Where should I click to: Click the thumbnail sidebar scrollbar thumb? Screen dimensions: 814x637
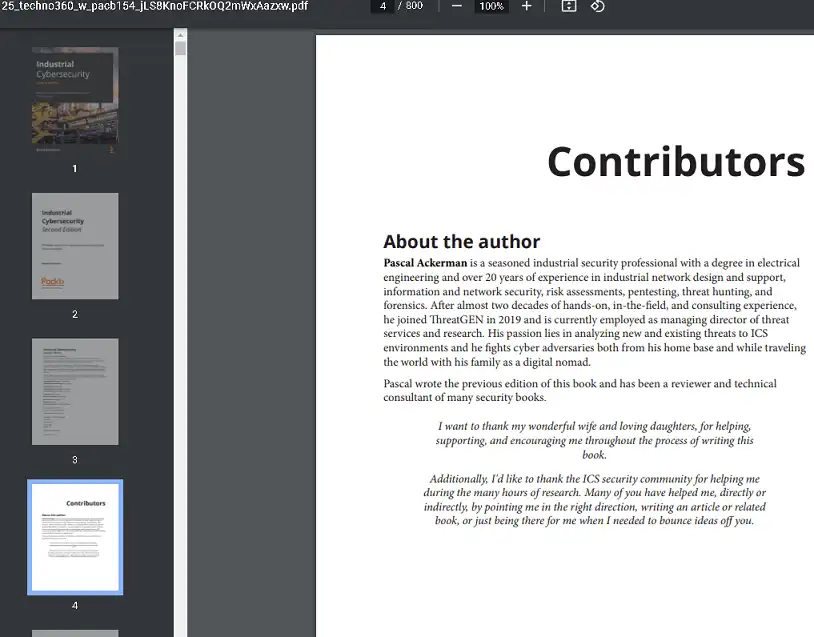180,48
